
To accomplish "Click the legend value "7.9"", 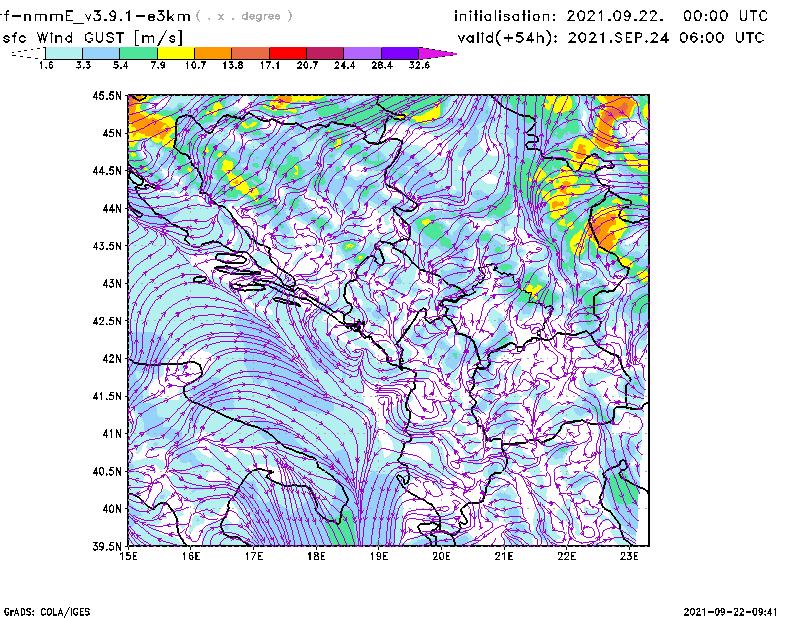I will pos(158,65).
